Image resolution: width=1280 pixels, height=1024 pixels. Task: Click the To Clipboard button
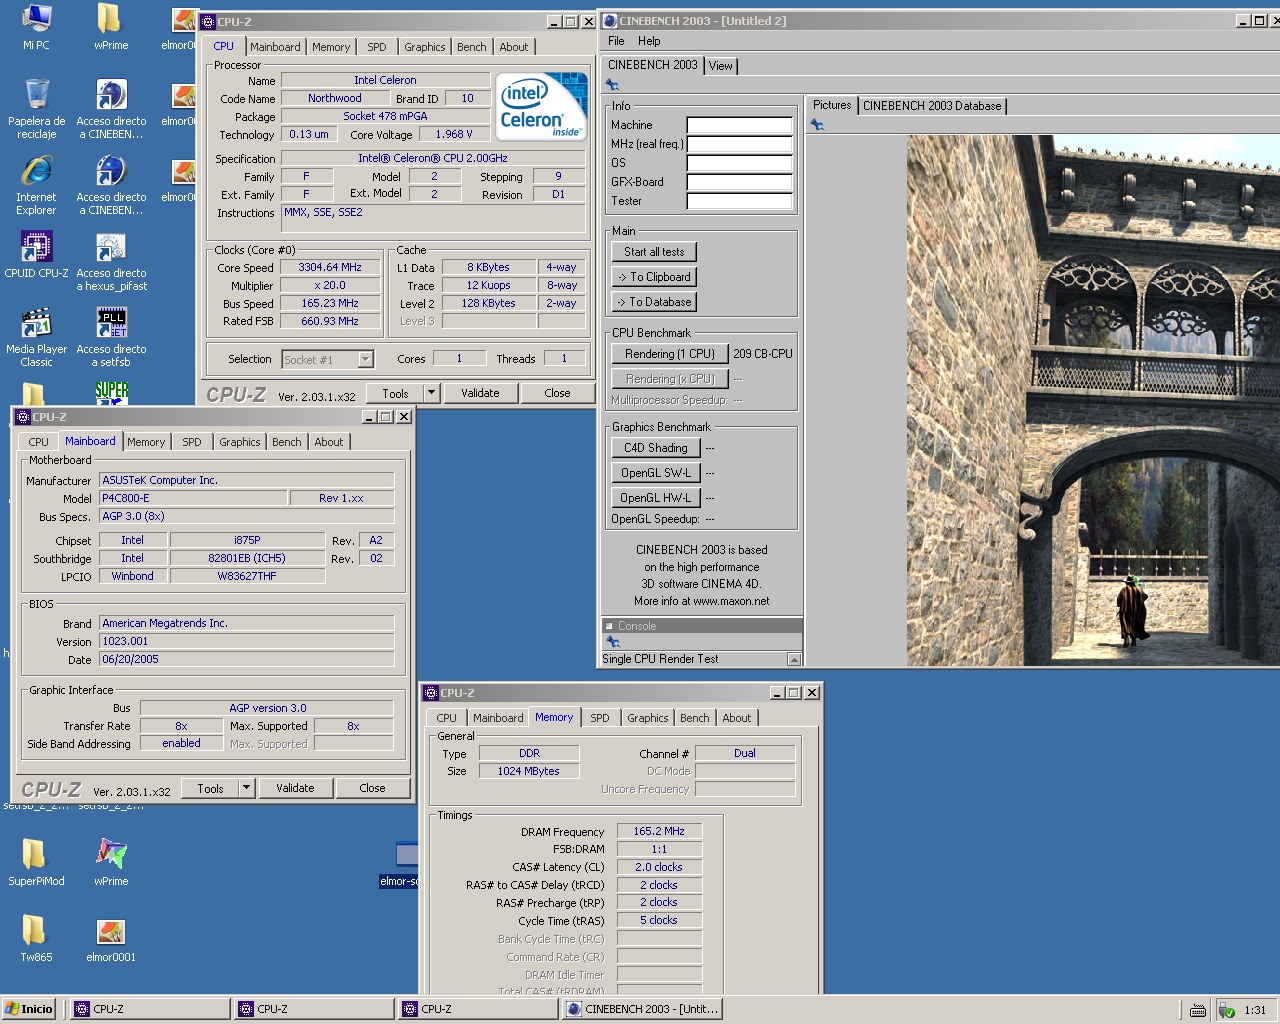click(654, 277)
